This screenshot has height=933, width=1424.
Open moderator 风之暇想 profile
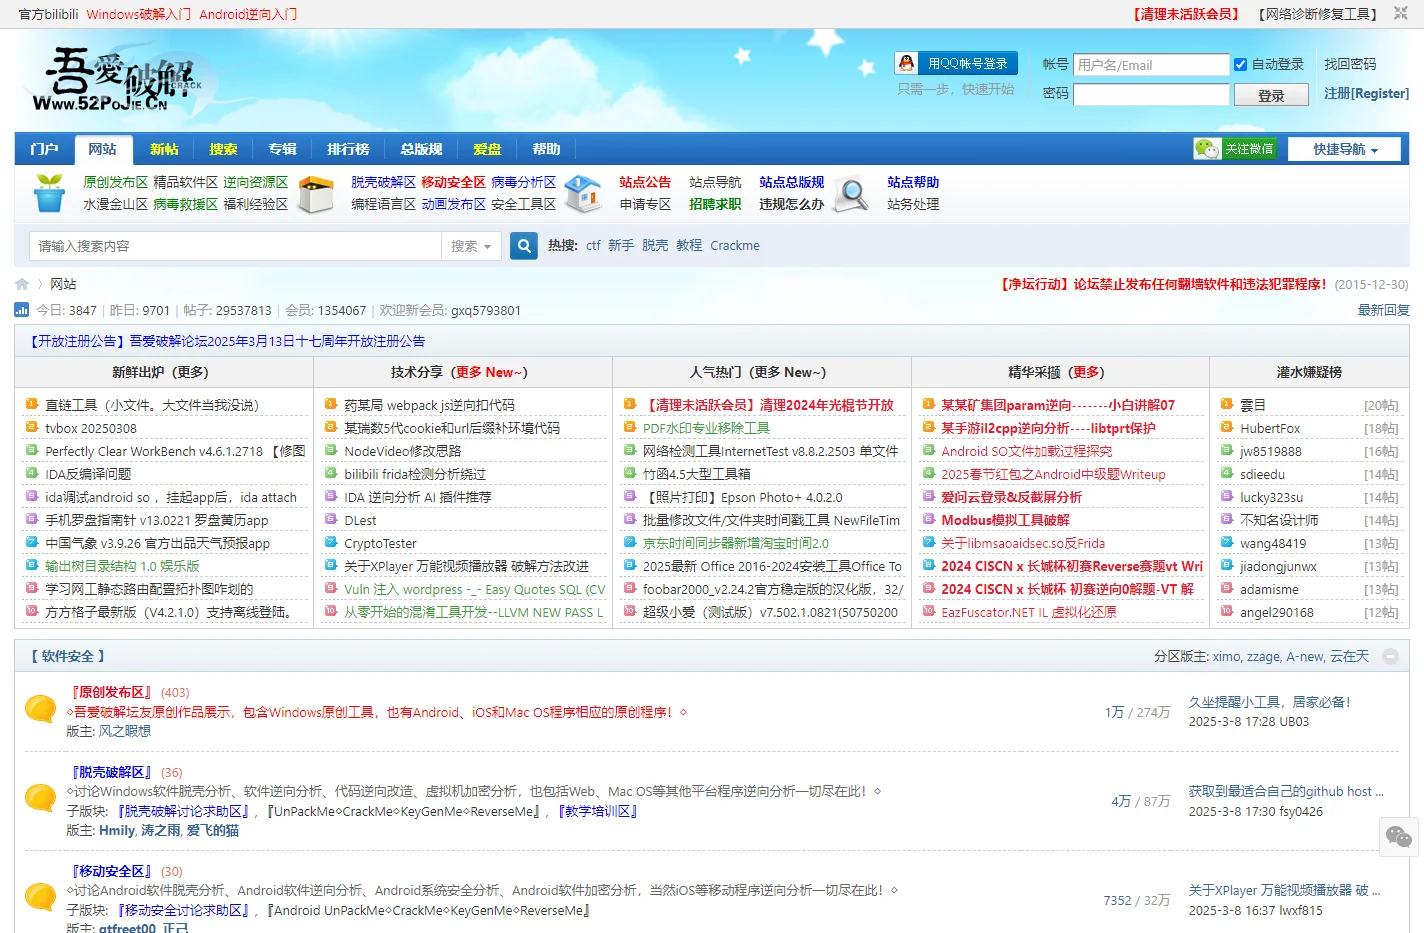124,731
